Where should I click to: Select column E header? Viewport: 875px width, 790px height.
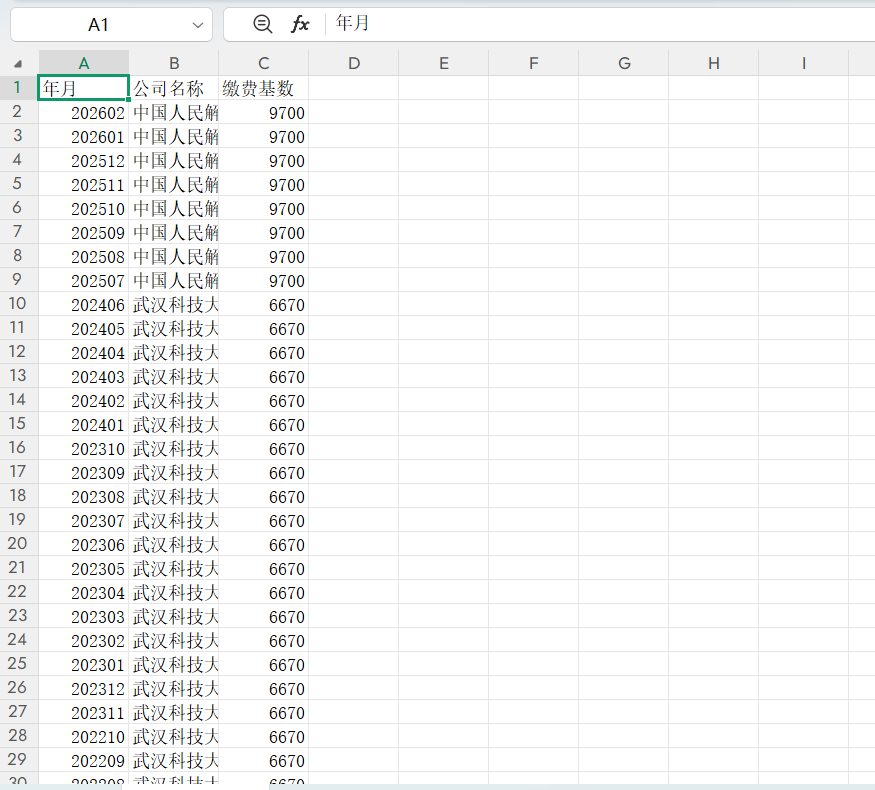[x=444, y=63]
